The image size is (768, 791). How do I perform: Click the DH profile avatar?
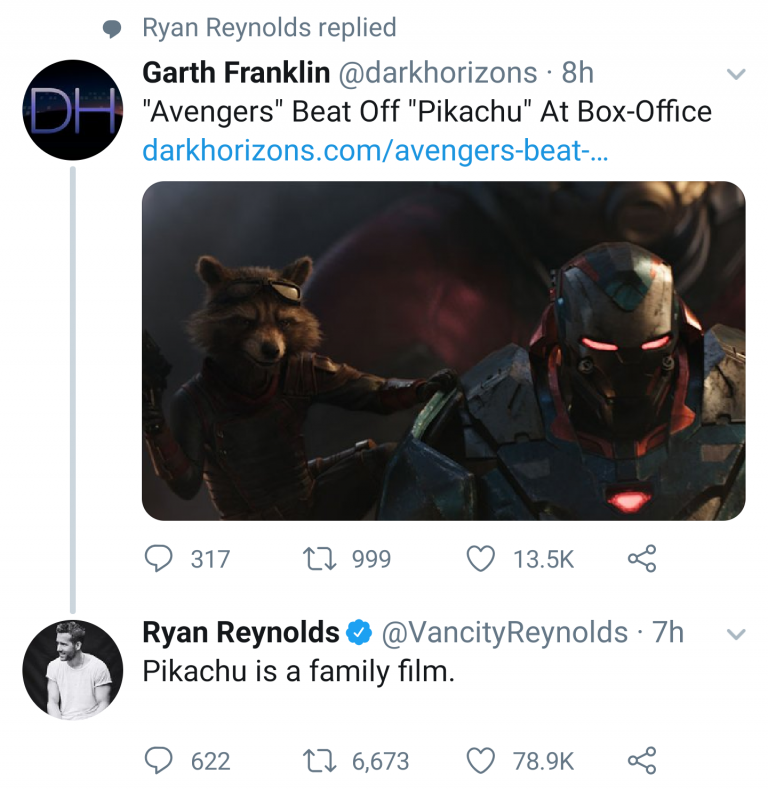point(72,110)
